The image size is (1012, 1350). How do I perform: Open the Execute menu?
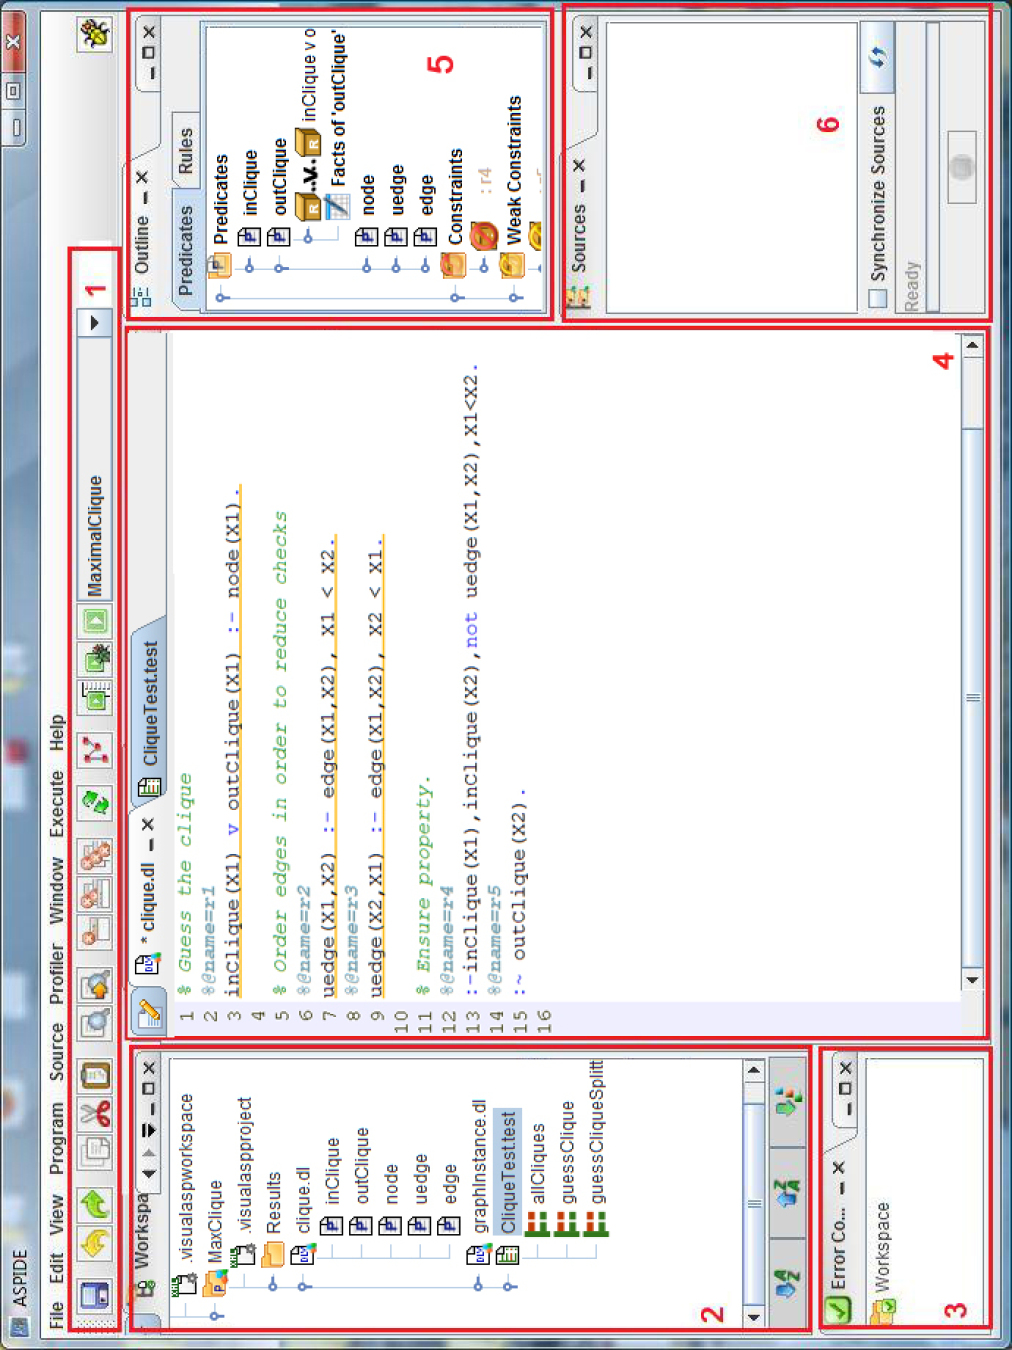pyautogui.click(x=56, y=804)
